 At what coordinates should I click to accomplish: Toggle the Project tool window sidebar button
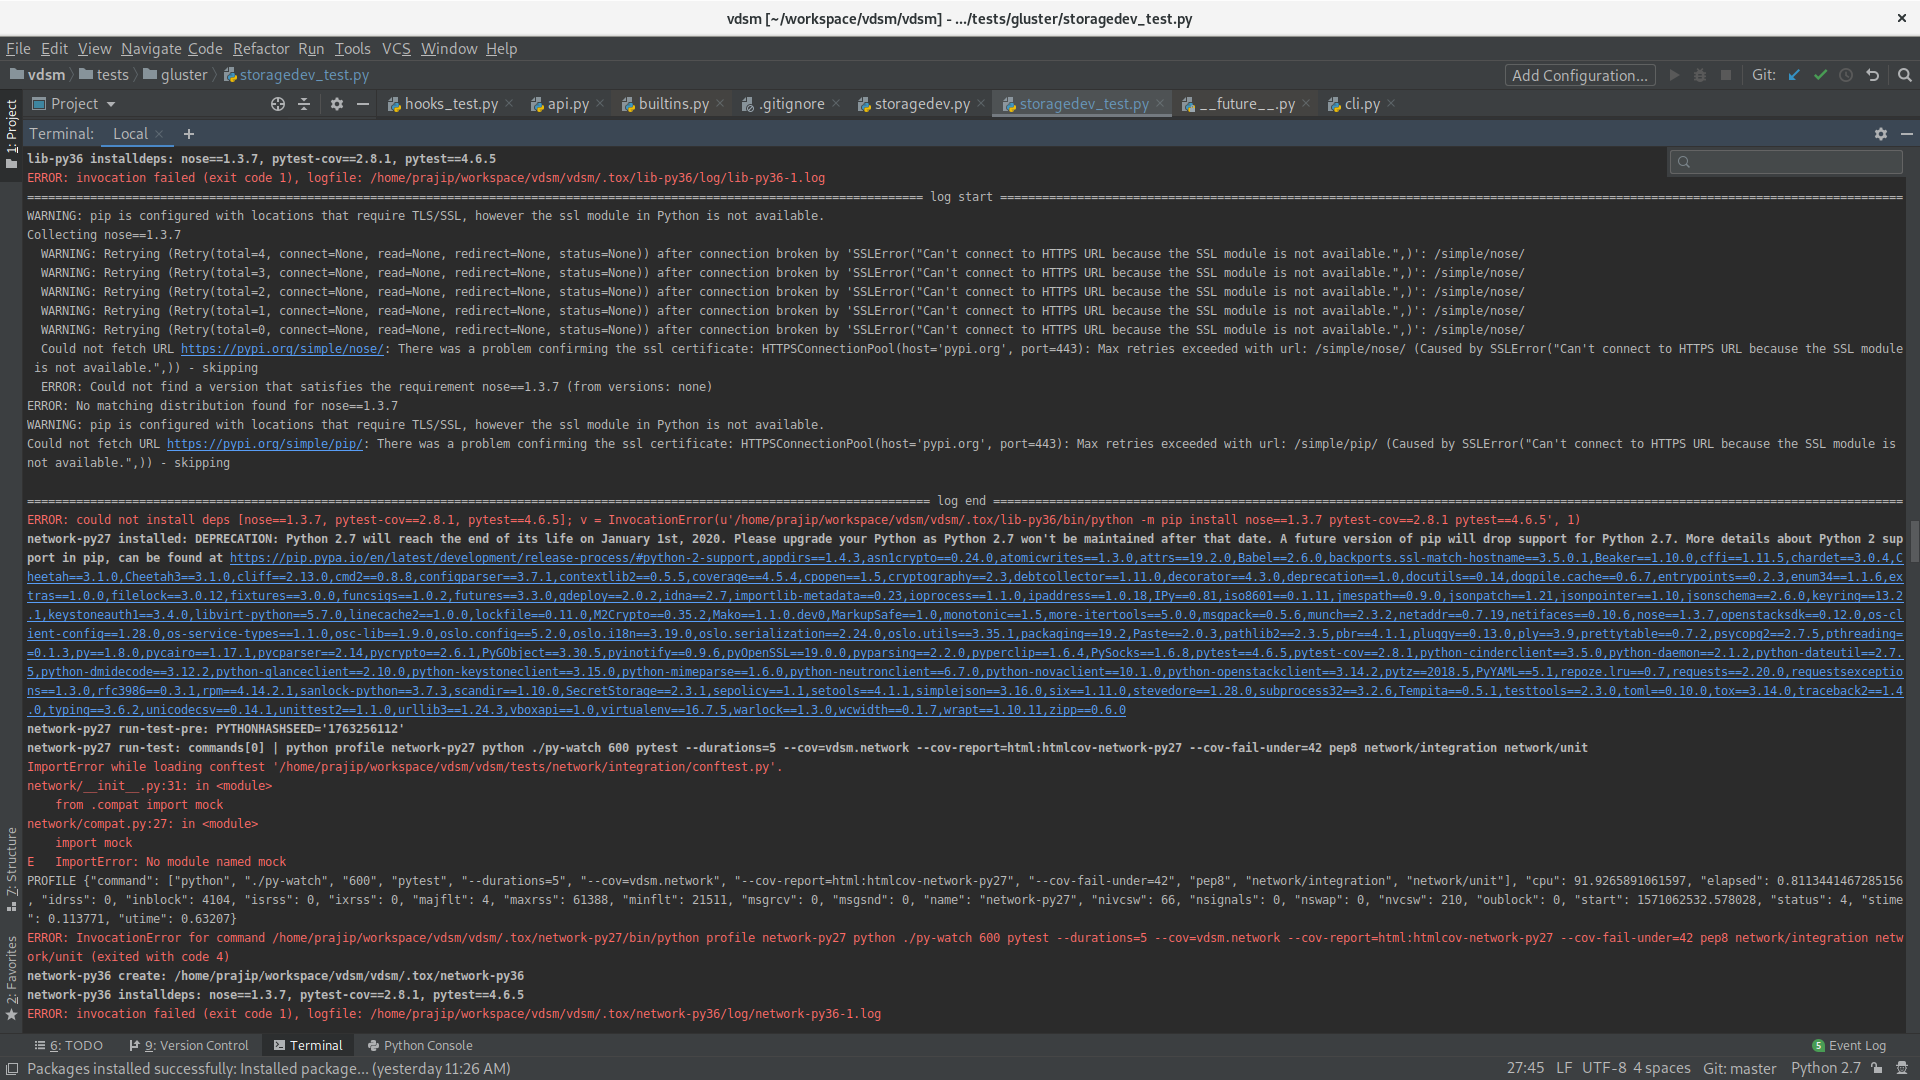[x=11, y=130]
